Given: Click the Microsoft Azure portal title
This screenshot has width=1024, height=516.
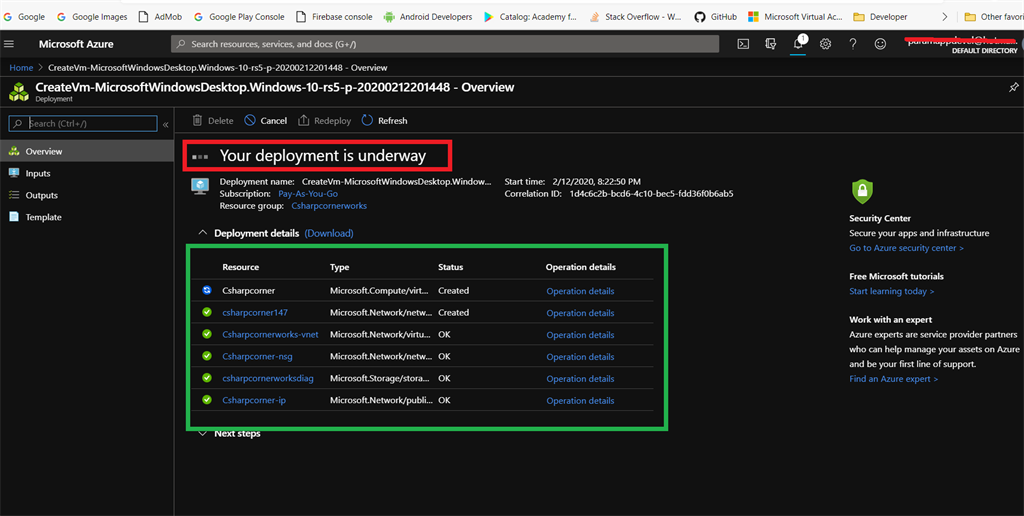Looking at the screenshot, I should [76, 44].
